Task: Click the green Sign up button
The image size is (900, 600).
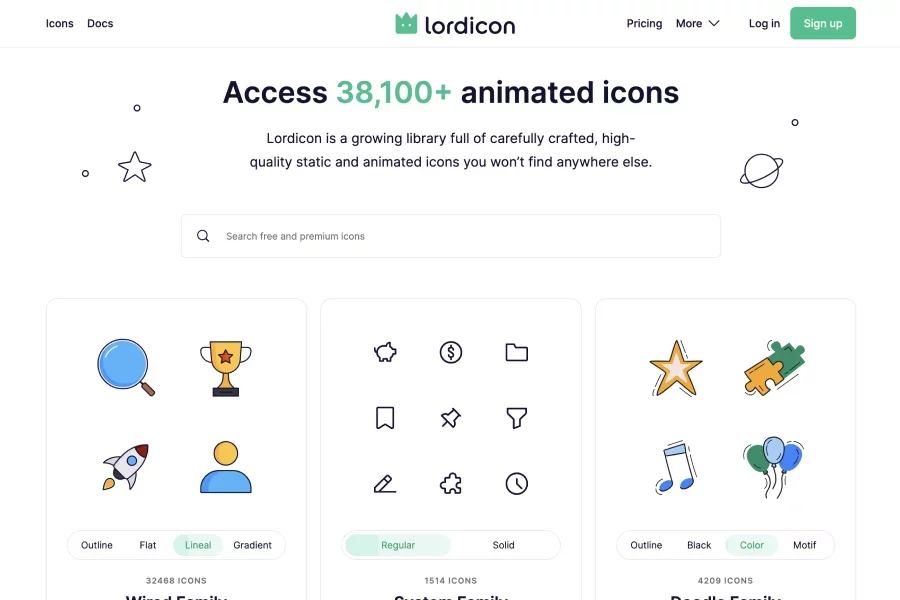Action: pos(823,24)
